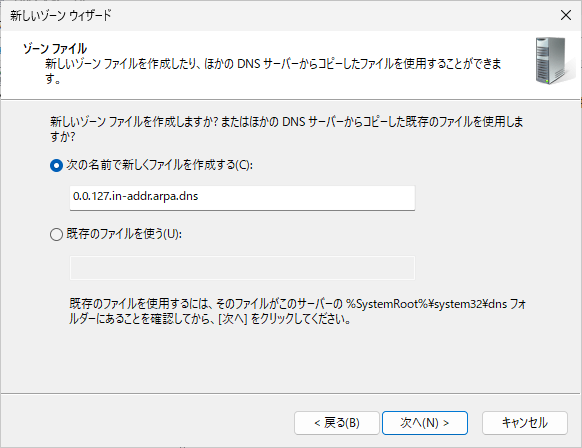Viewport: 582px width, 448px height.
Task: Click the empty existing file name field
Action: 242,268
